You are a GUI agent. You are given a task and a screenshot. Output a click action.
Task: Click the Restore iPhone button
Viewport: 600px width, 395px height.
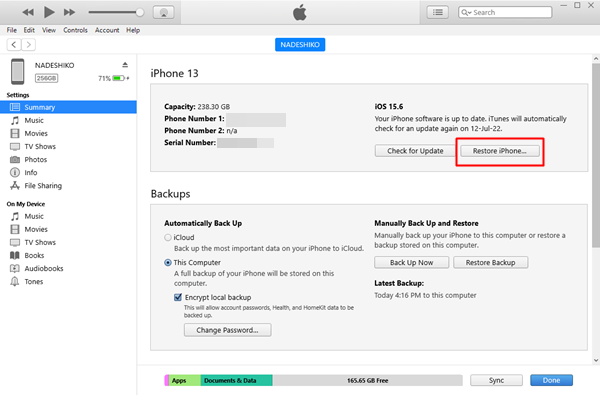[x=500, y=151]
